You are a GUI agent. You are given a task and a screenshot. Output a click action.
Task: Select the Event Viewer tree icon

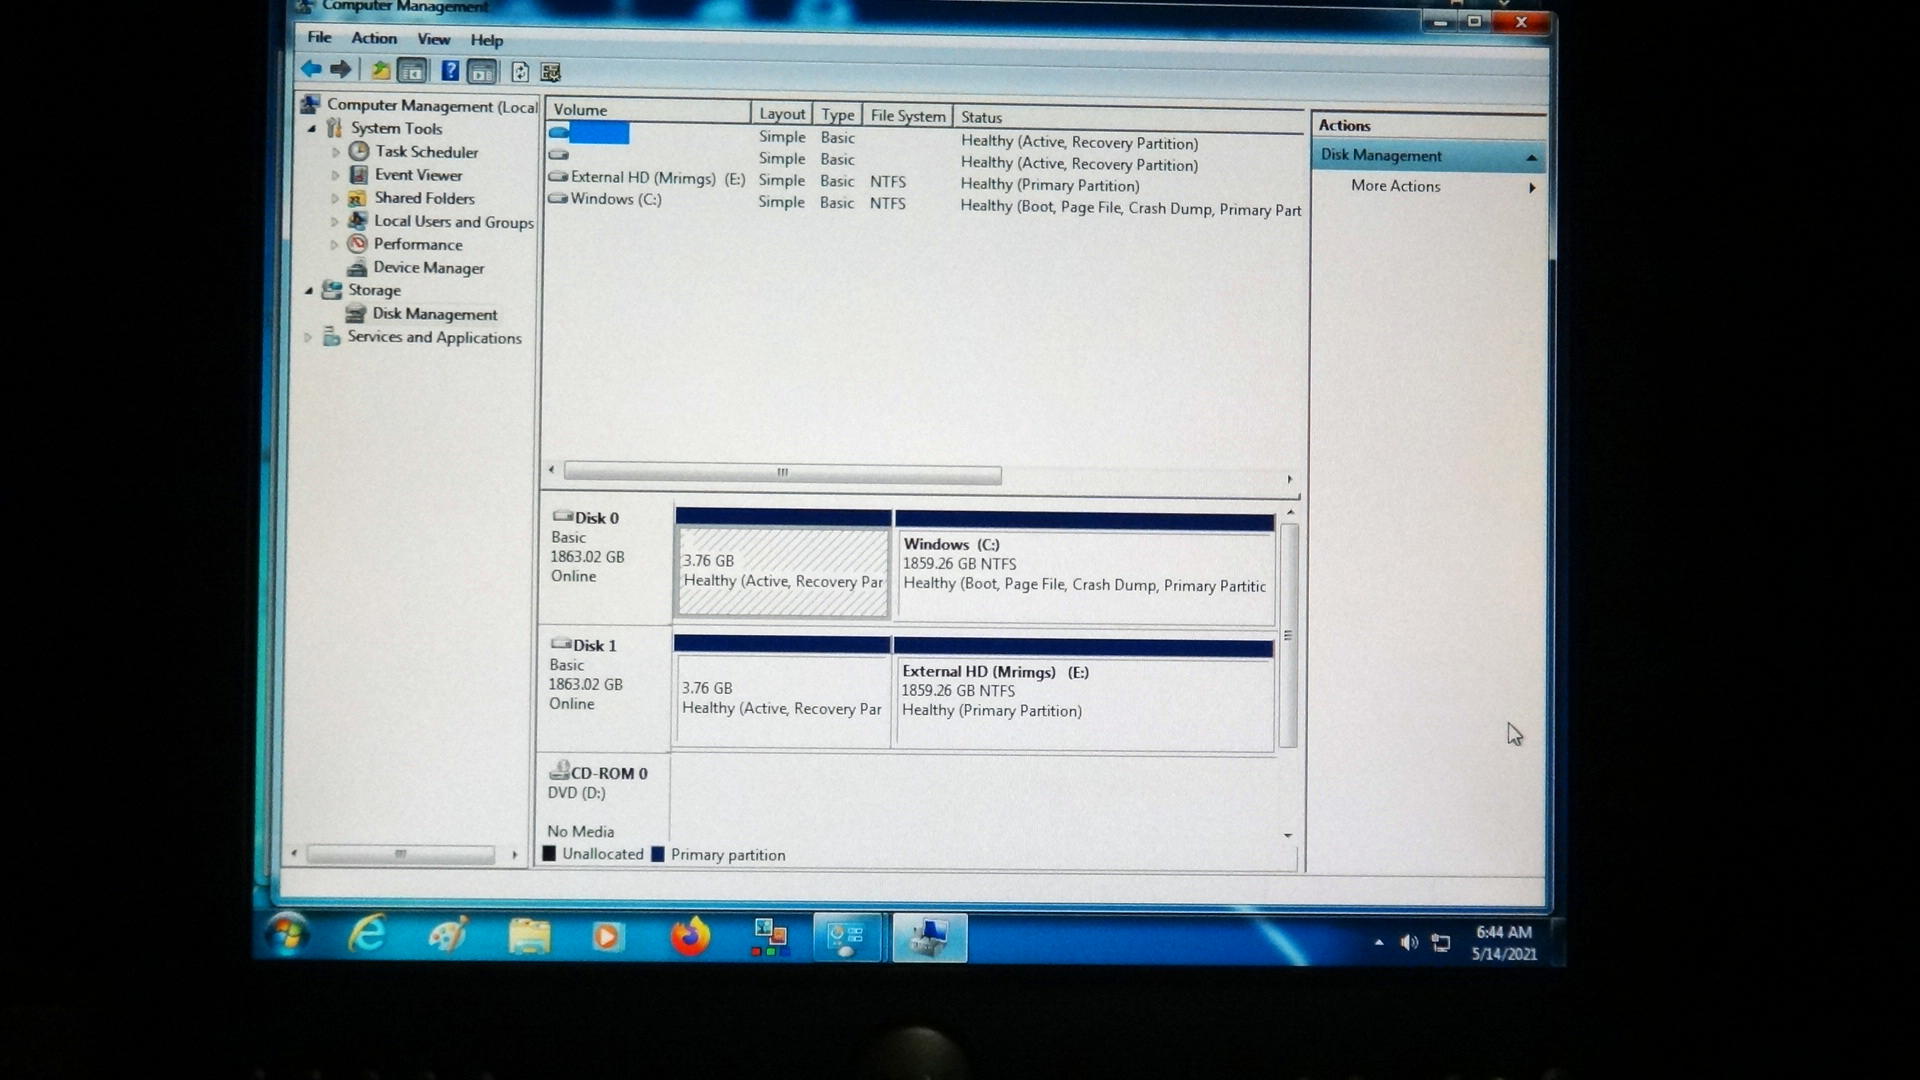pos(358,175)
